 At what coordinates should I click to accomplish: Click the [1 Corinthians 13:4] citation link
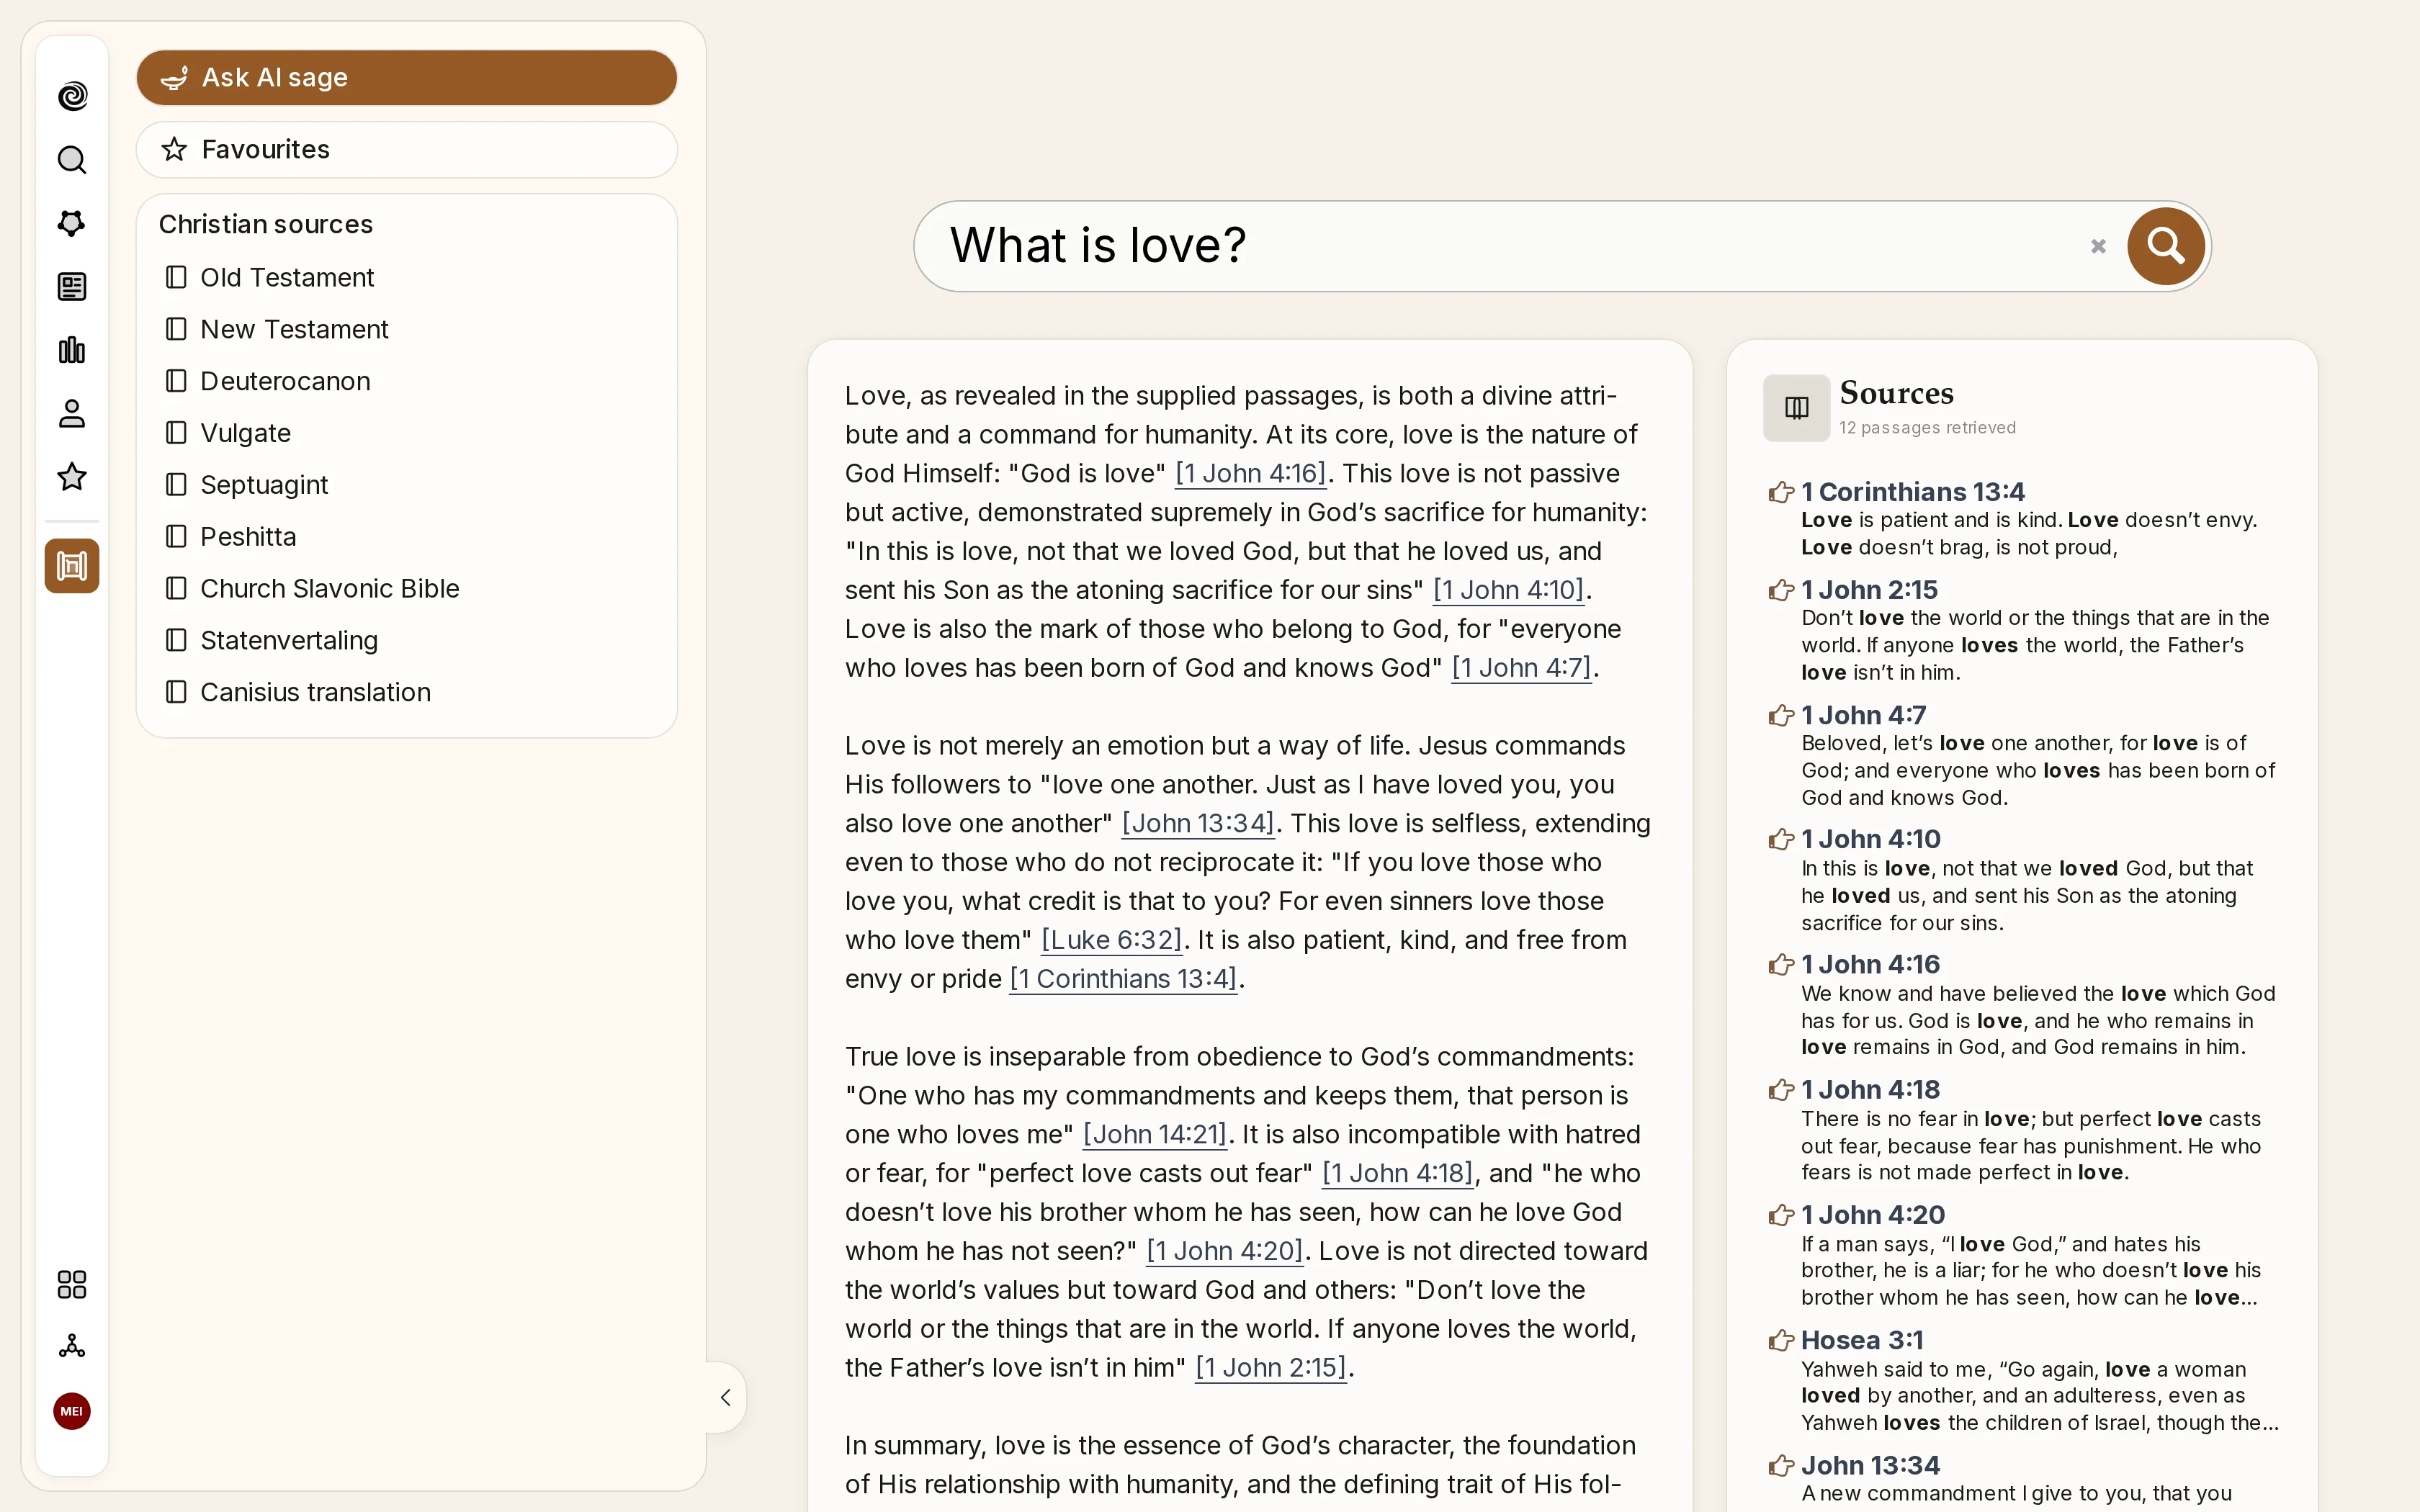click(x=1123, y=979)
